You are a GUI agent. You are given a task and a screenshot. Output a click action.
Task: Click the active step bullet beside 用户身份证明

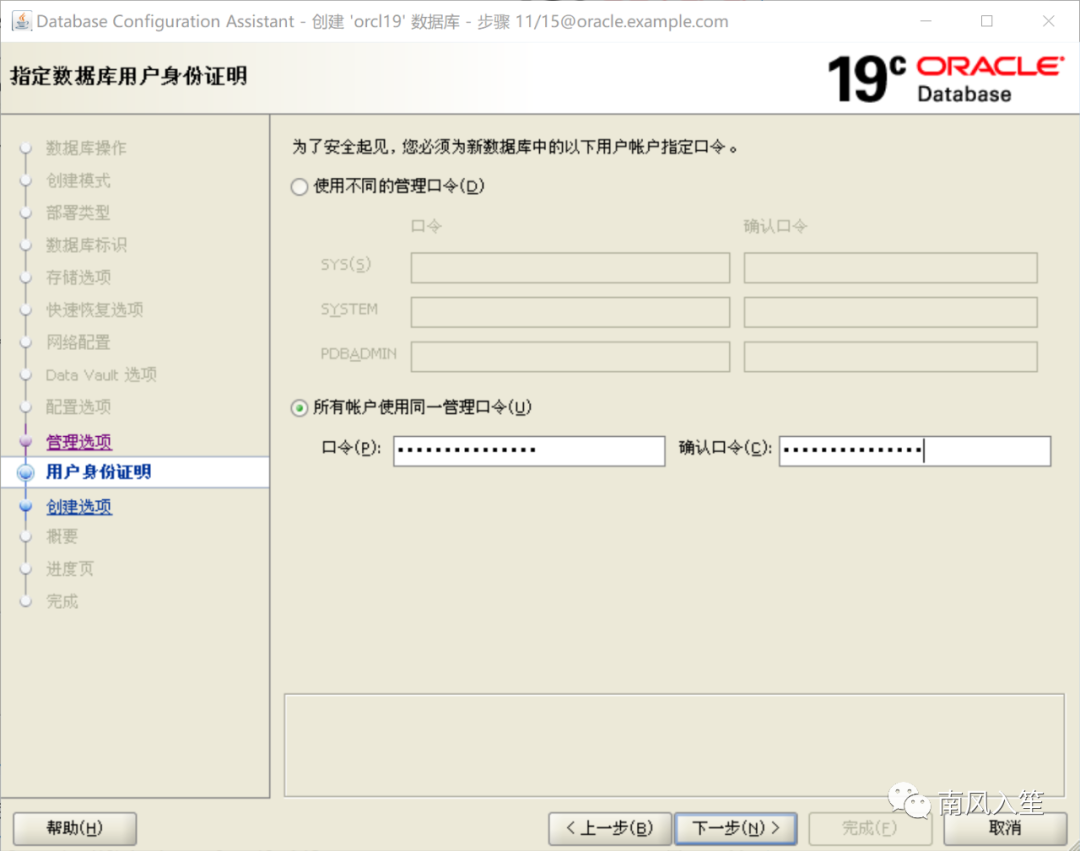(x=26, y=472)
